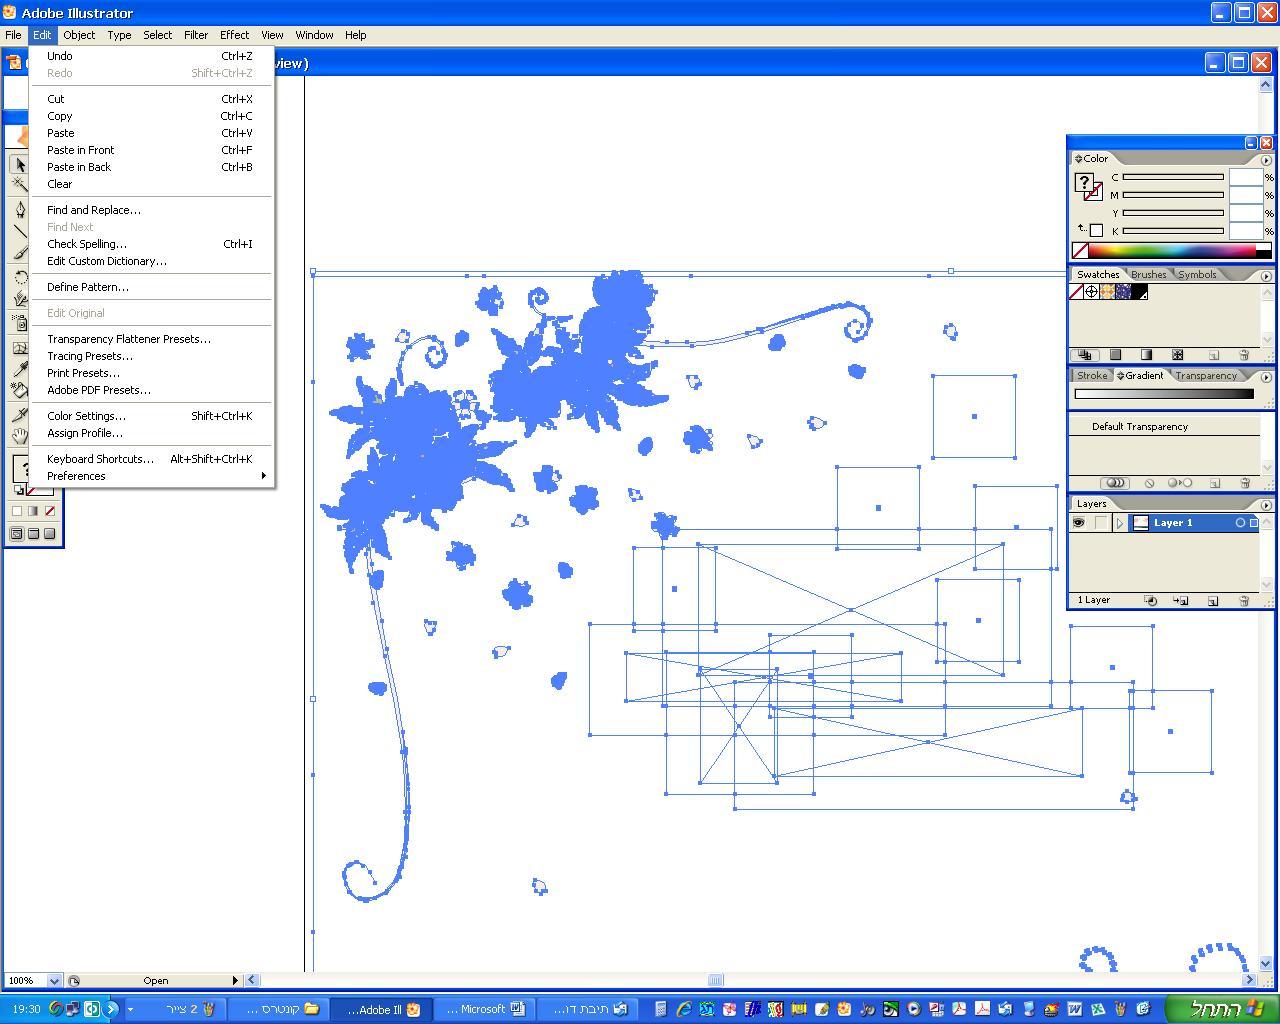1280x1024 pixels.
Task: Create New Layer in Layers panel
Action: click(1213, 601)
